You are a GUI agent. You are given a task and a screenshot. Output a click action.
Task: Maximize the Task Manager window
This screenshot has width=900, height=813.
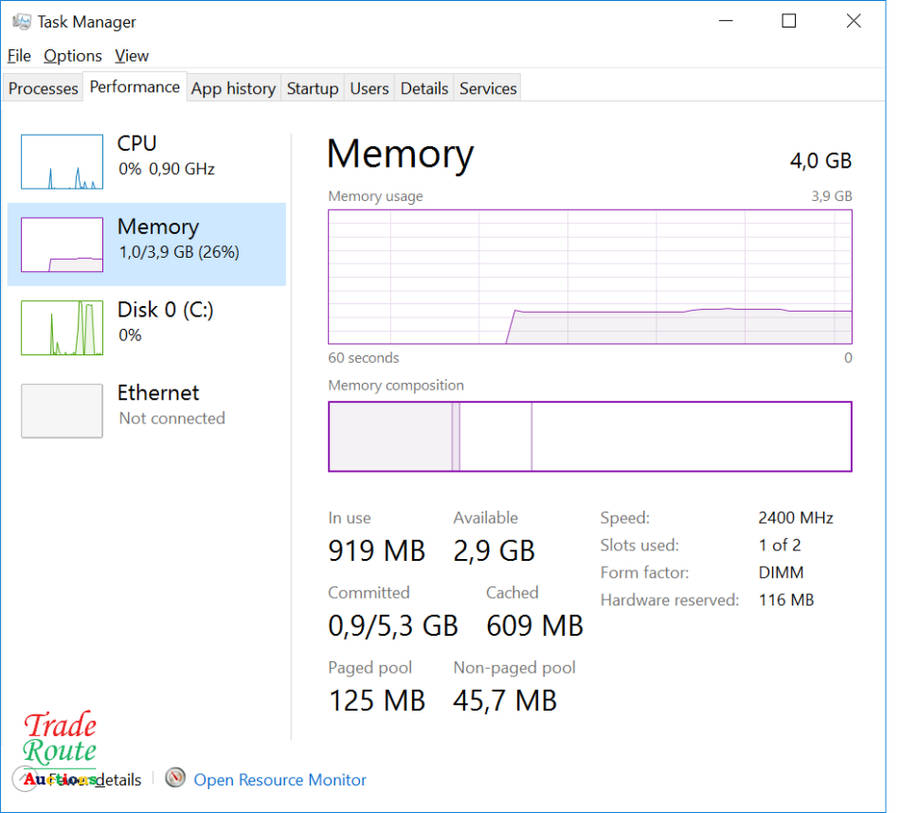tap(789, 21)
